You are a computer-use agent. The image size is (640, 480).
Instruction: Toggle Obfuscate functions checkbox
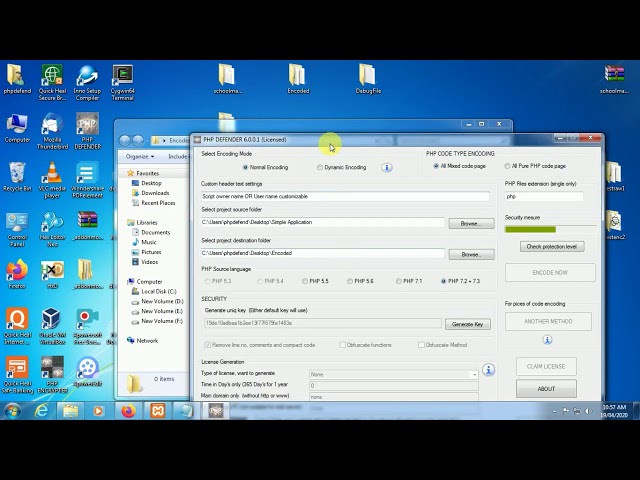coord(342,345)
